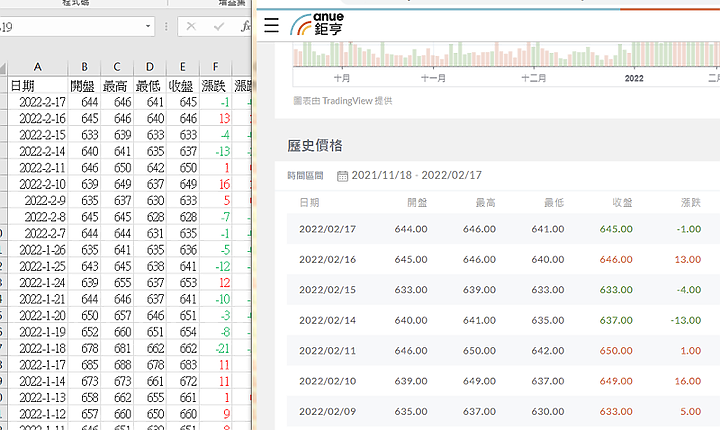This screenshot has width=720, height=430.
Task: Click the 最高 column header on the web table
Action: tap(485, 203)
